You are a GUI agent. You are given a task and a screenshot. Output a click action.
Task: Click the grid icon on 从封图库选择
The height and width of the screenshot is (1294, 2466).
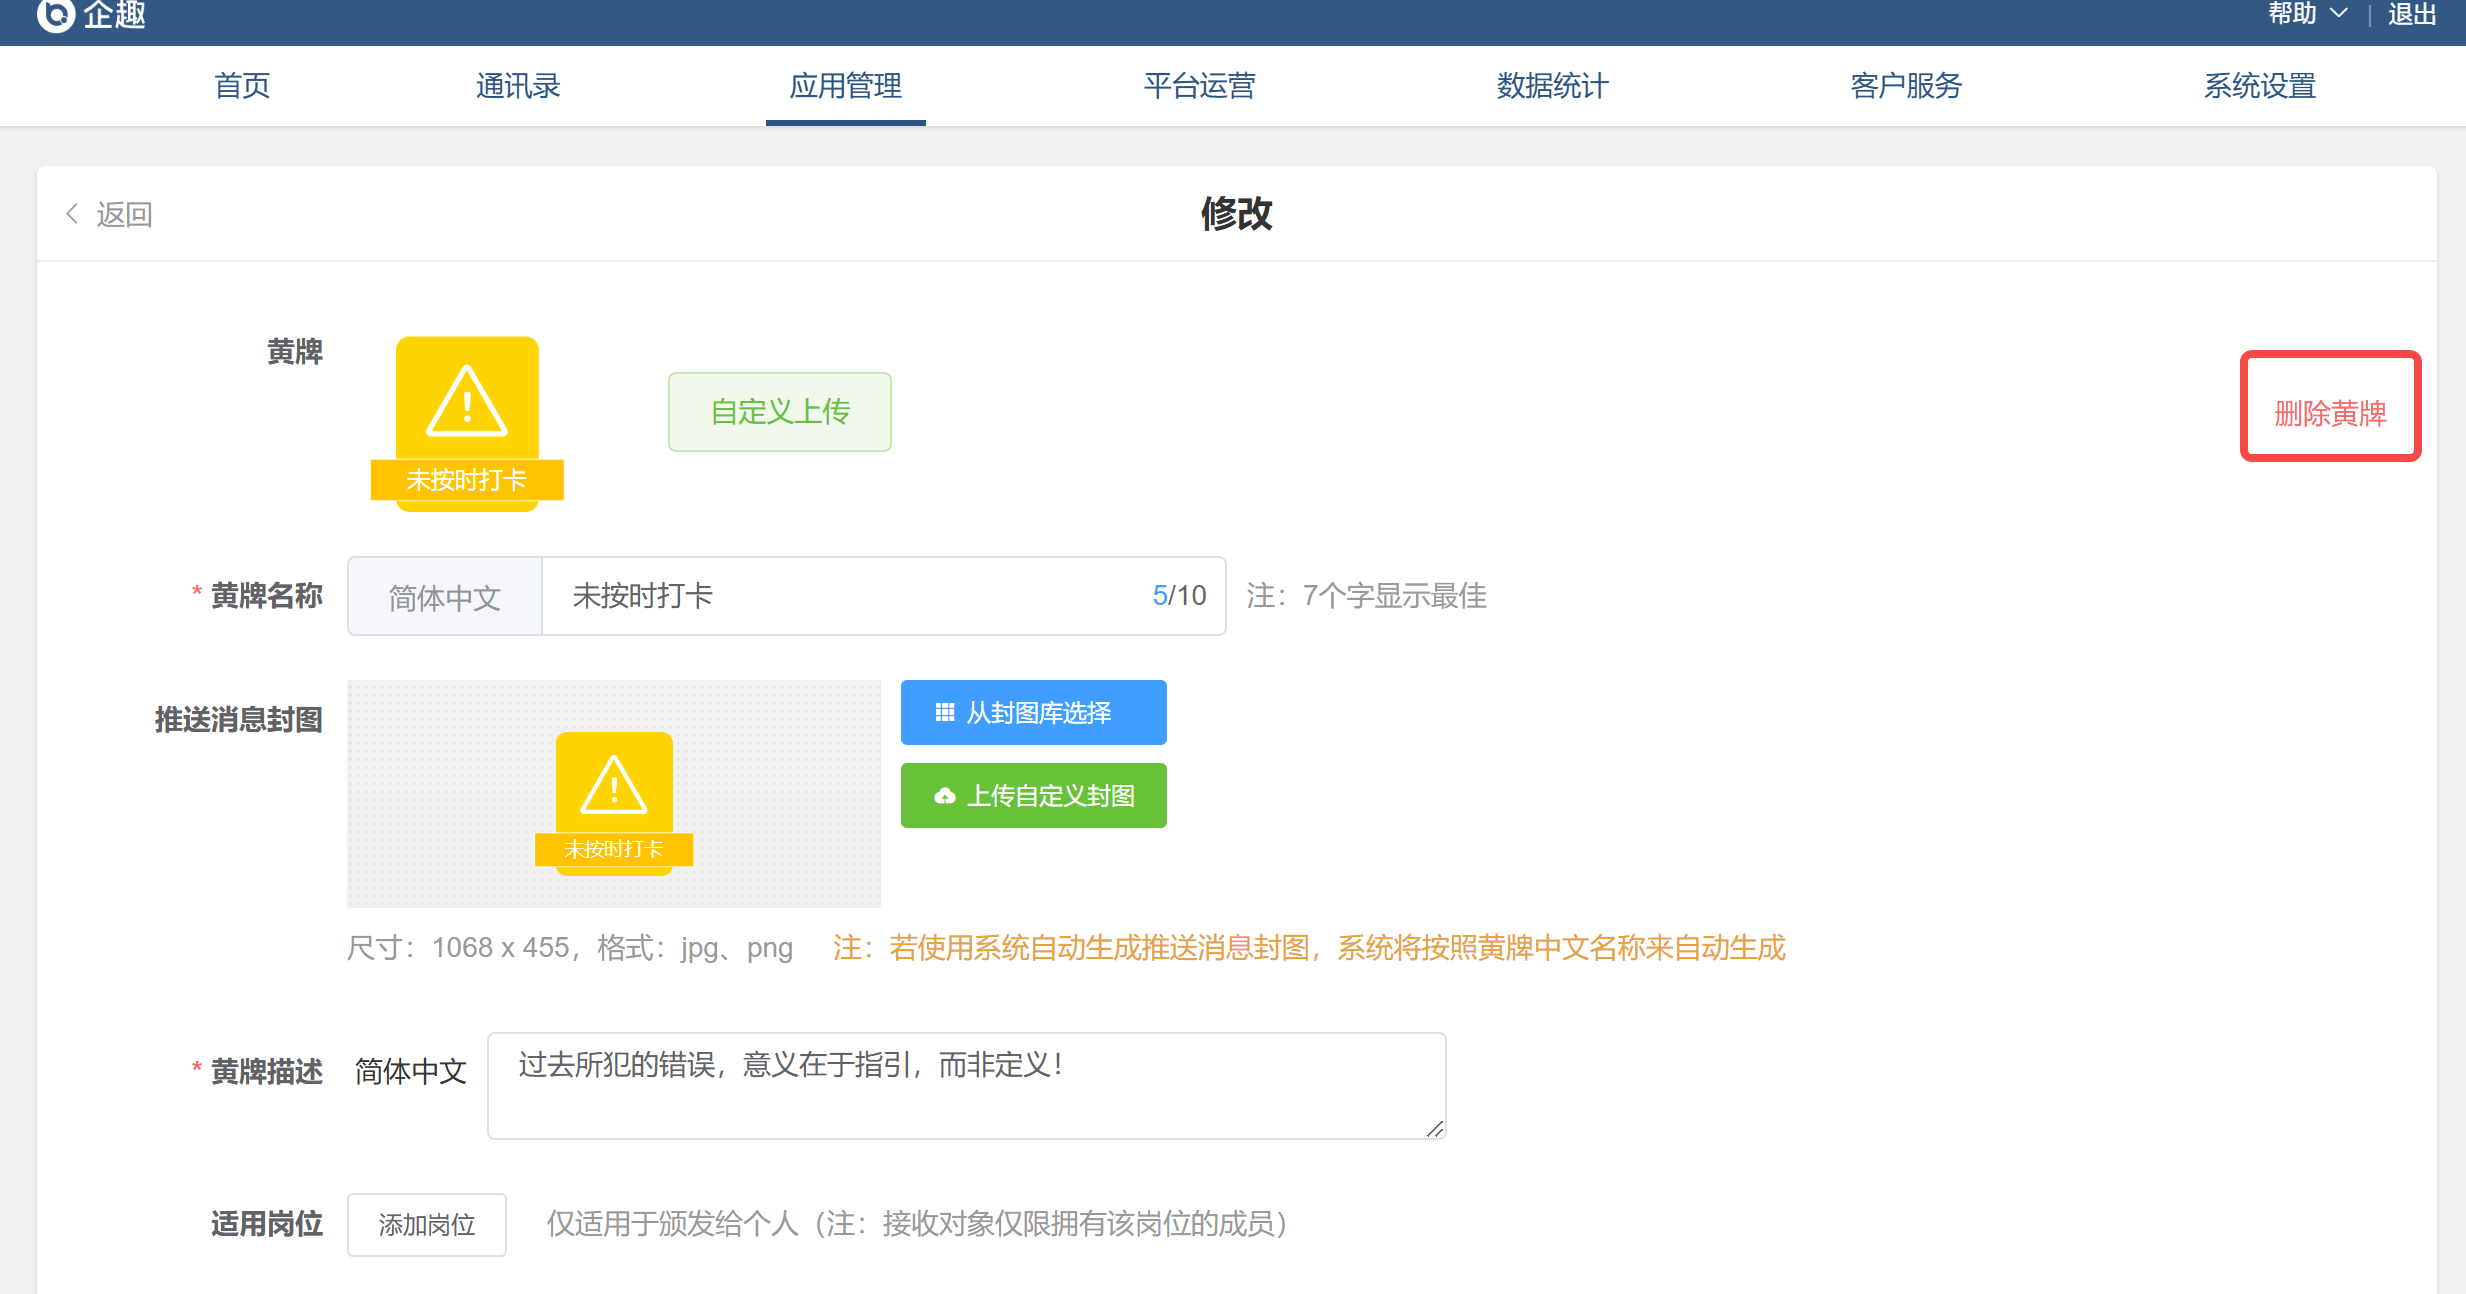pos(944,713)
